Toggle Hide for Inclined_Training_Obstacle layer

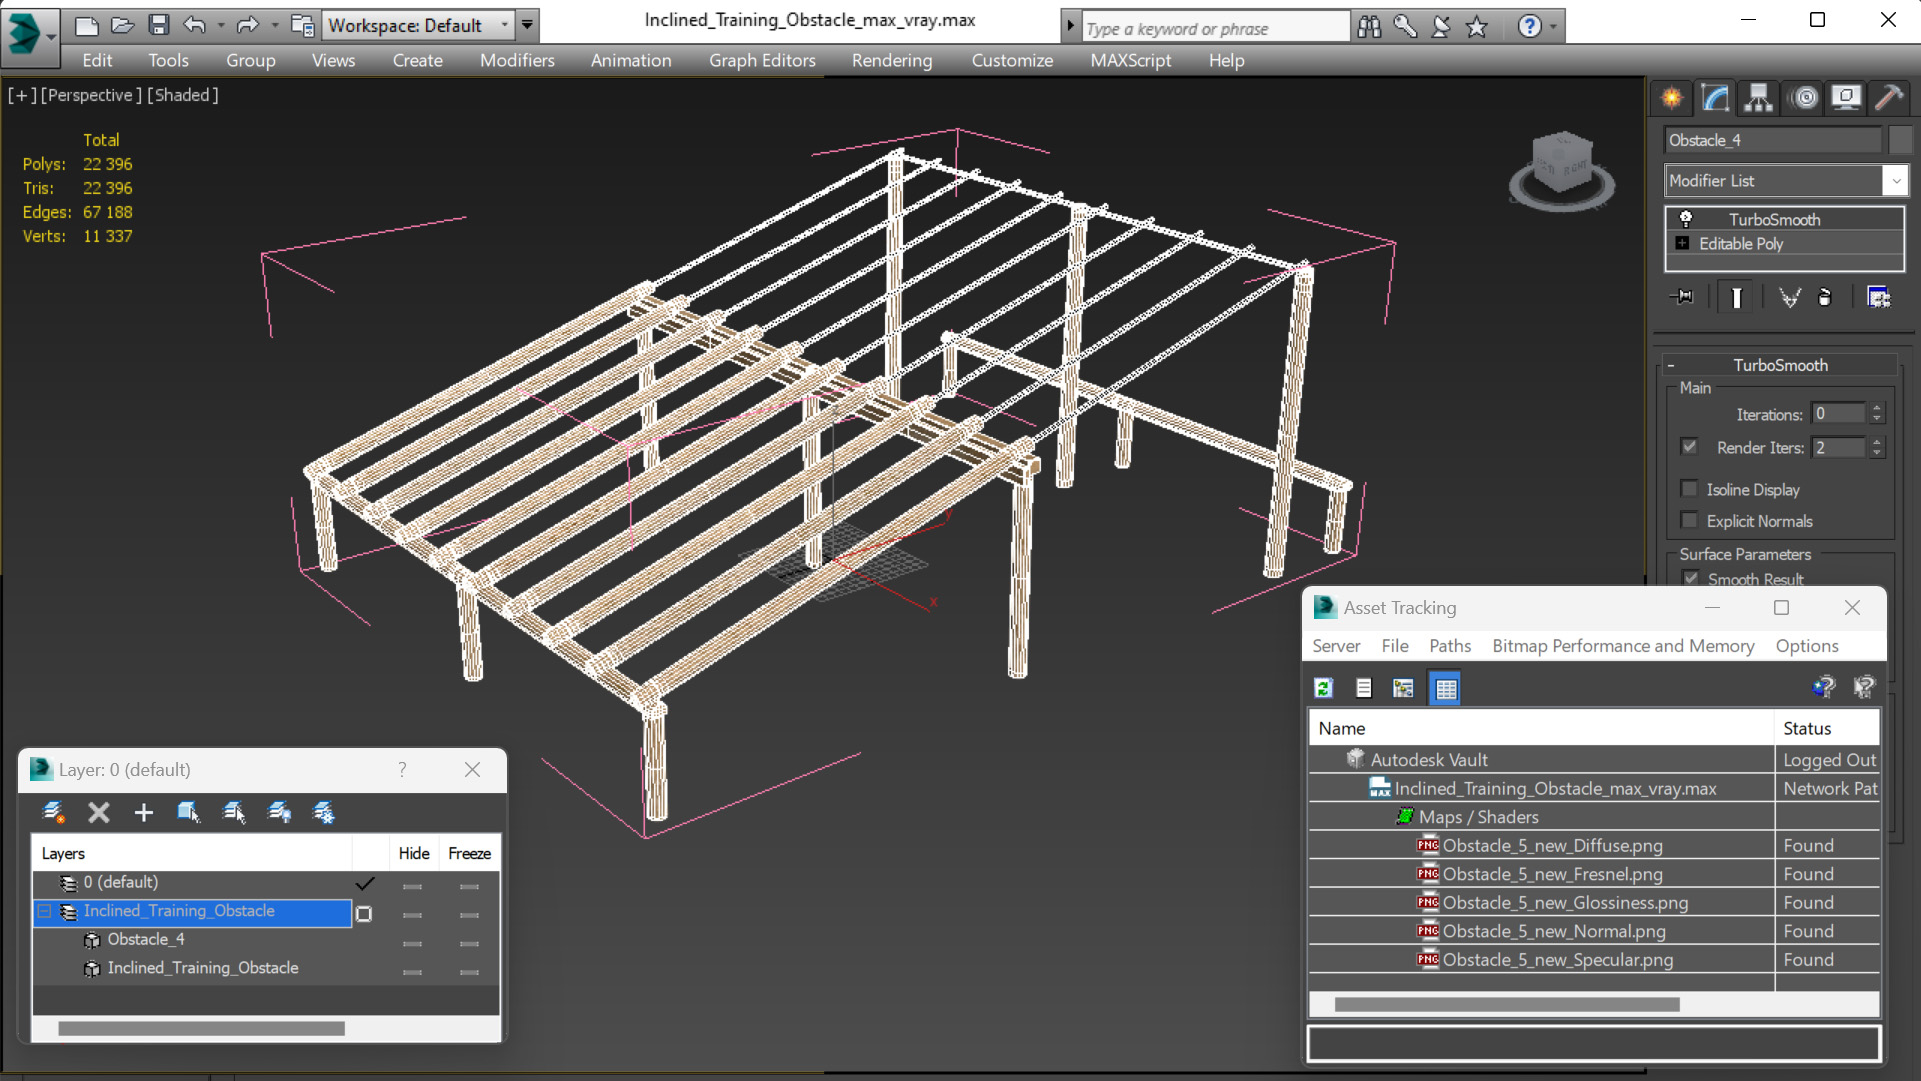pos(413,915)
